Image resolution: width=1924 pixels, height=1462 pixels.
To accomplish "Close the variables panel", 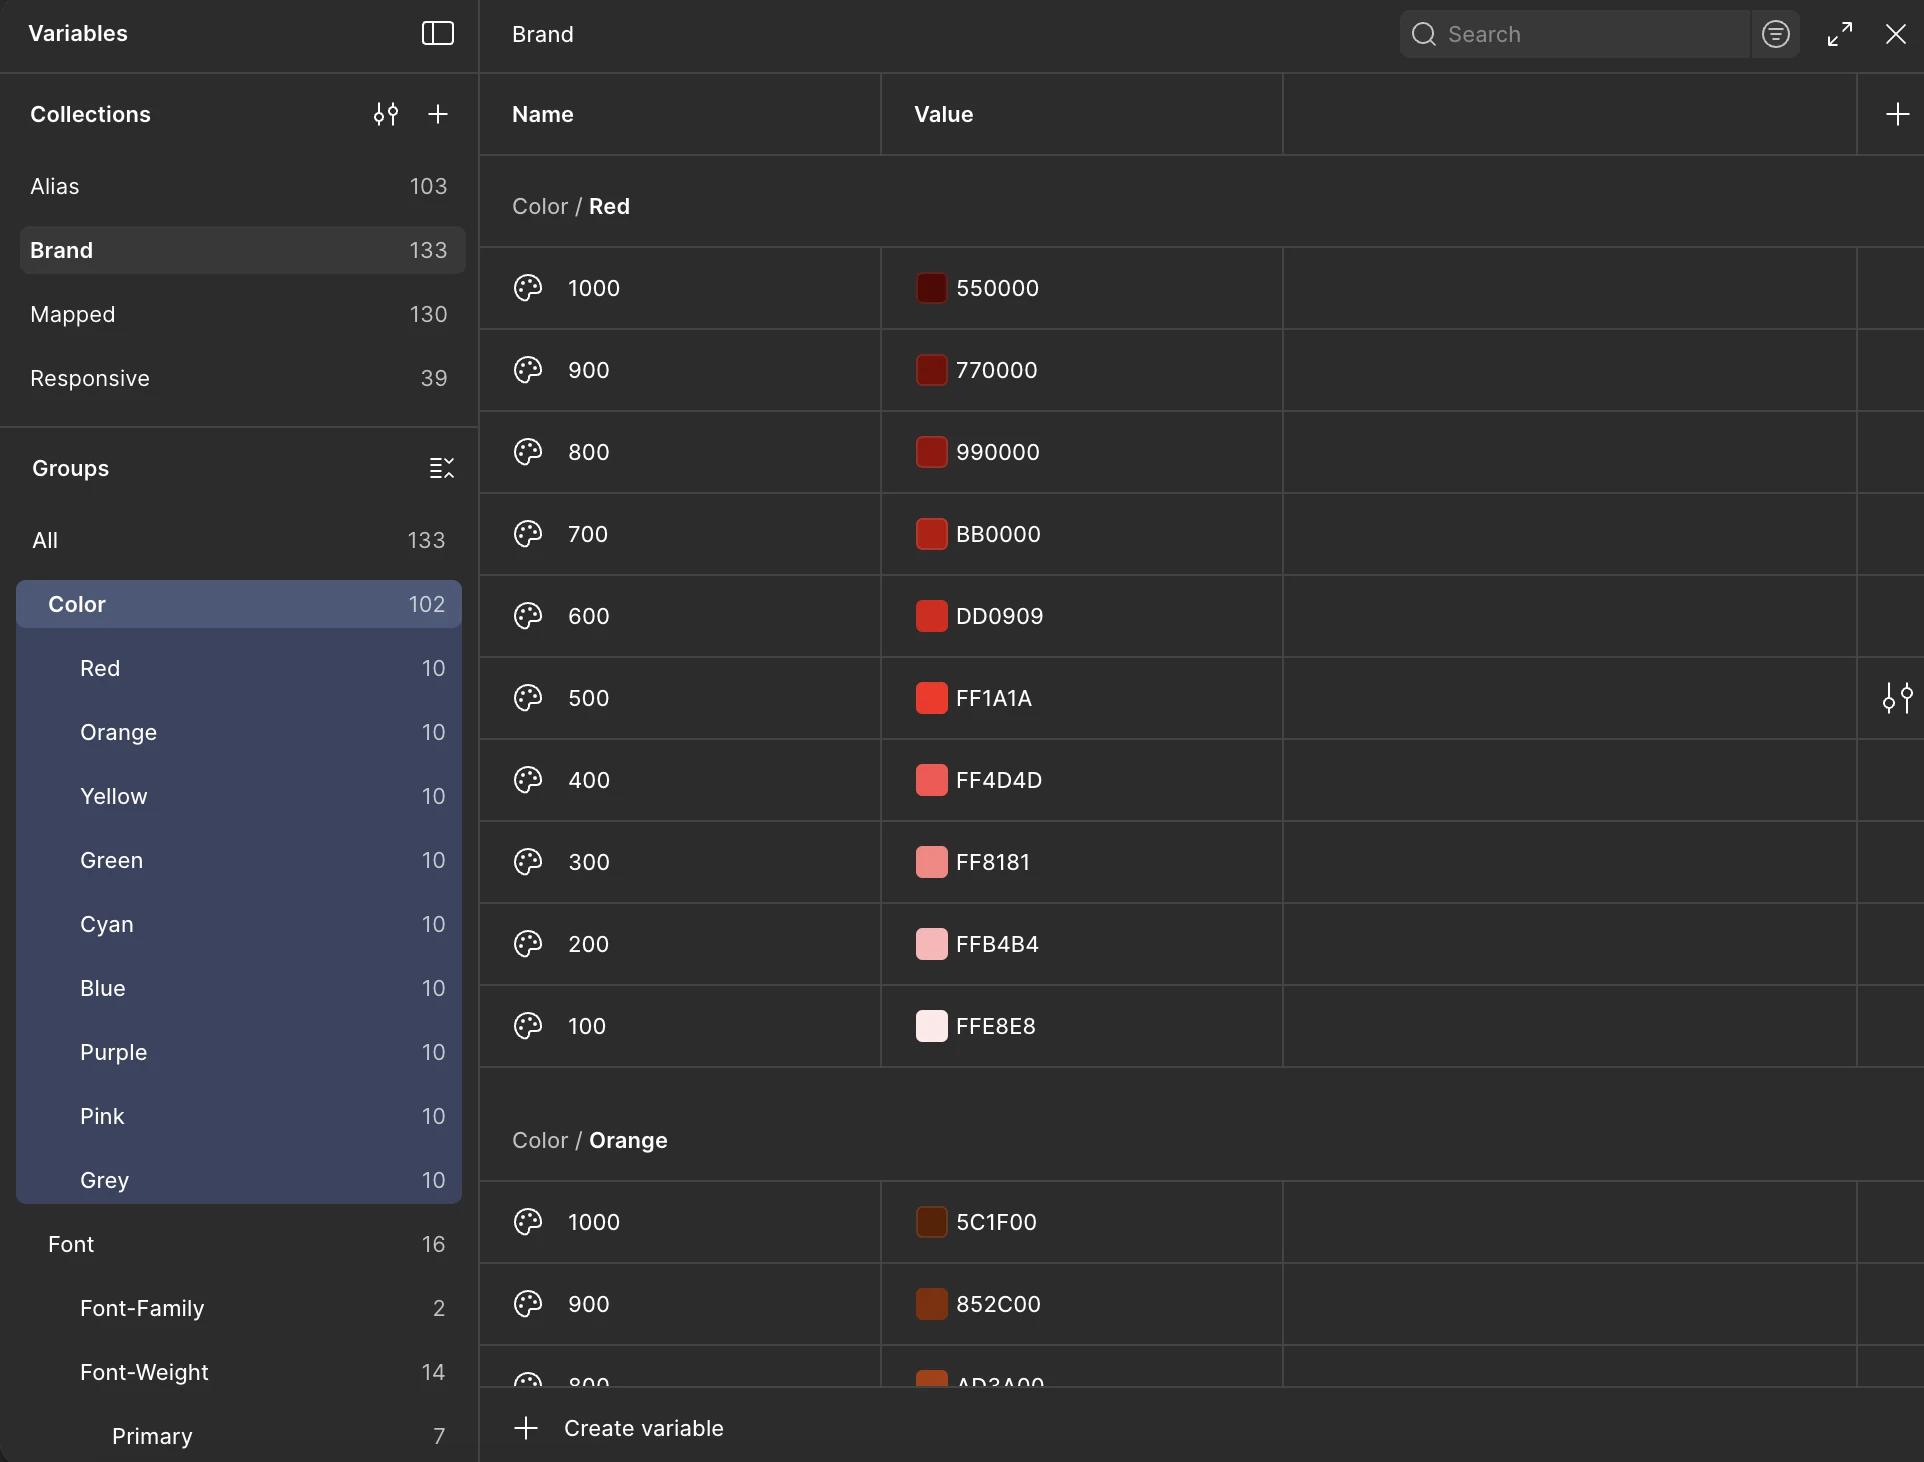I will (1895, 34).
